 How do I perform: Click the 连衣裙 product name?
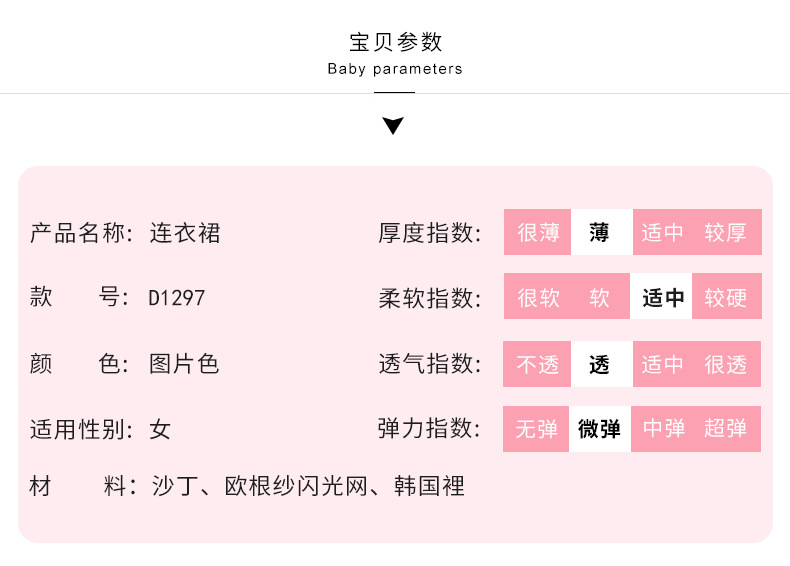(x=185, y=233)
